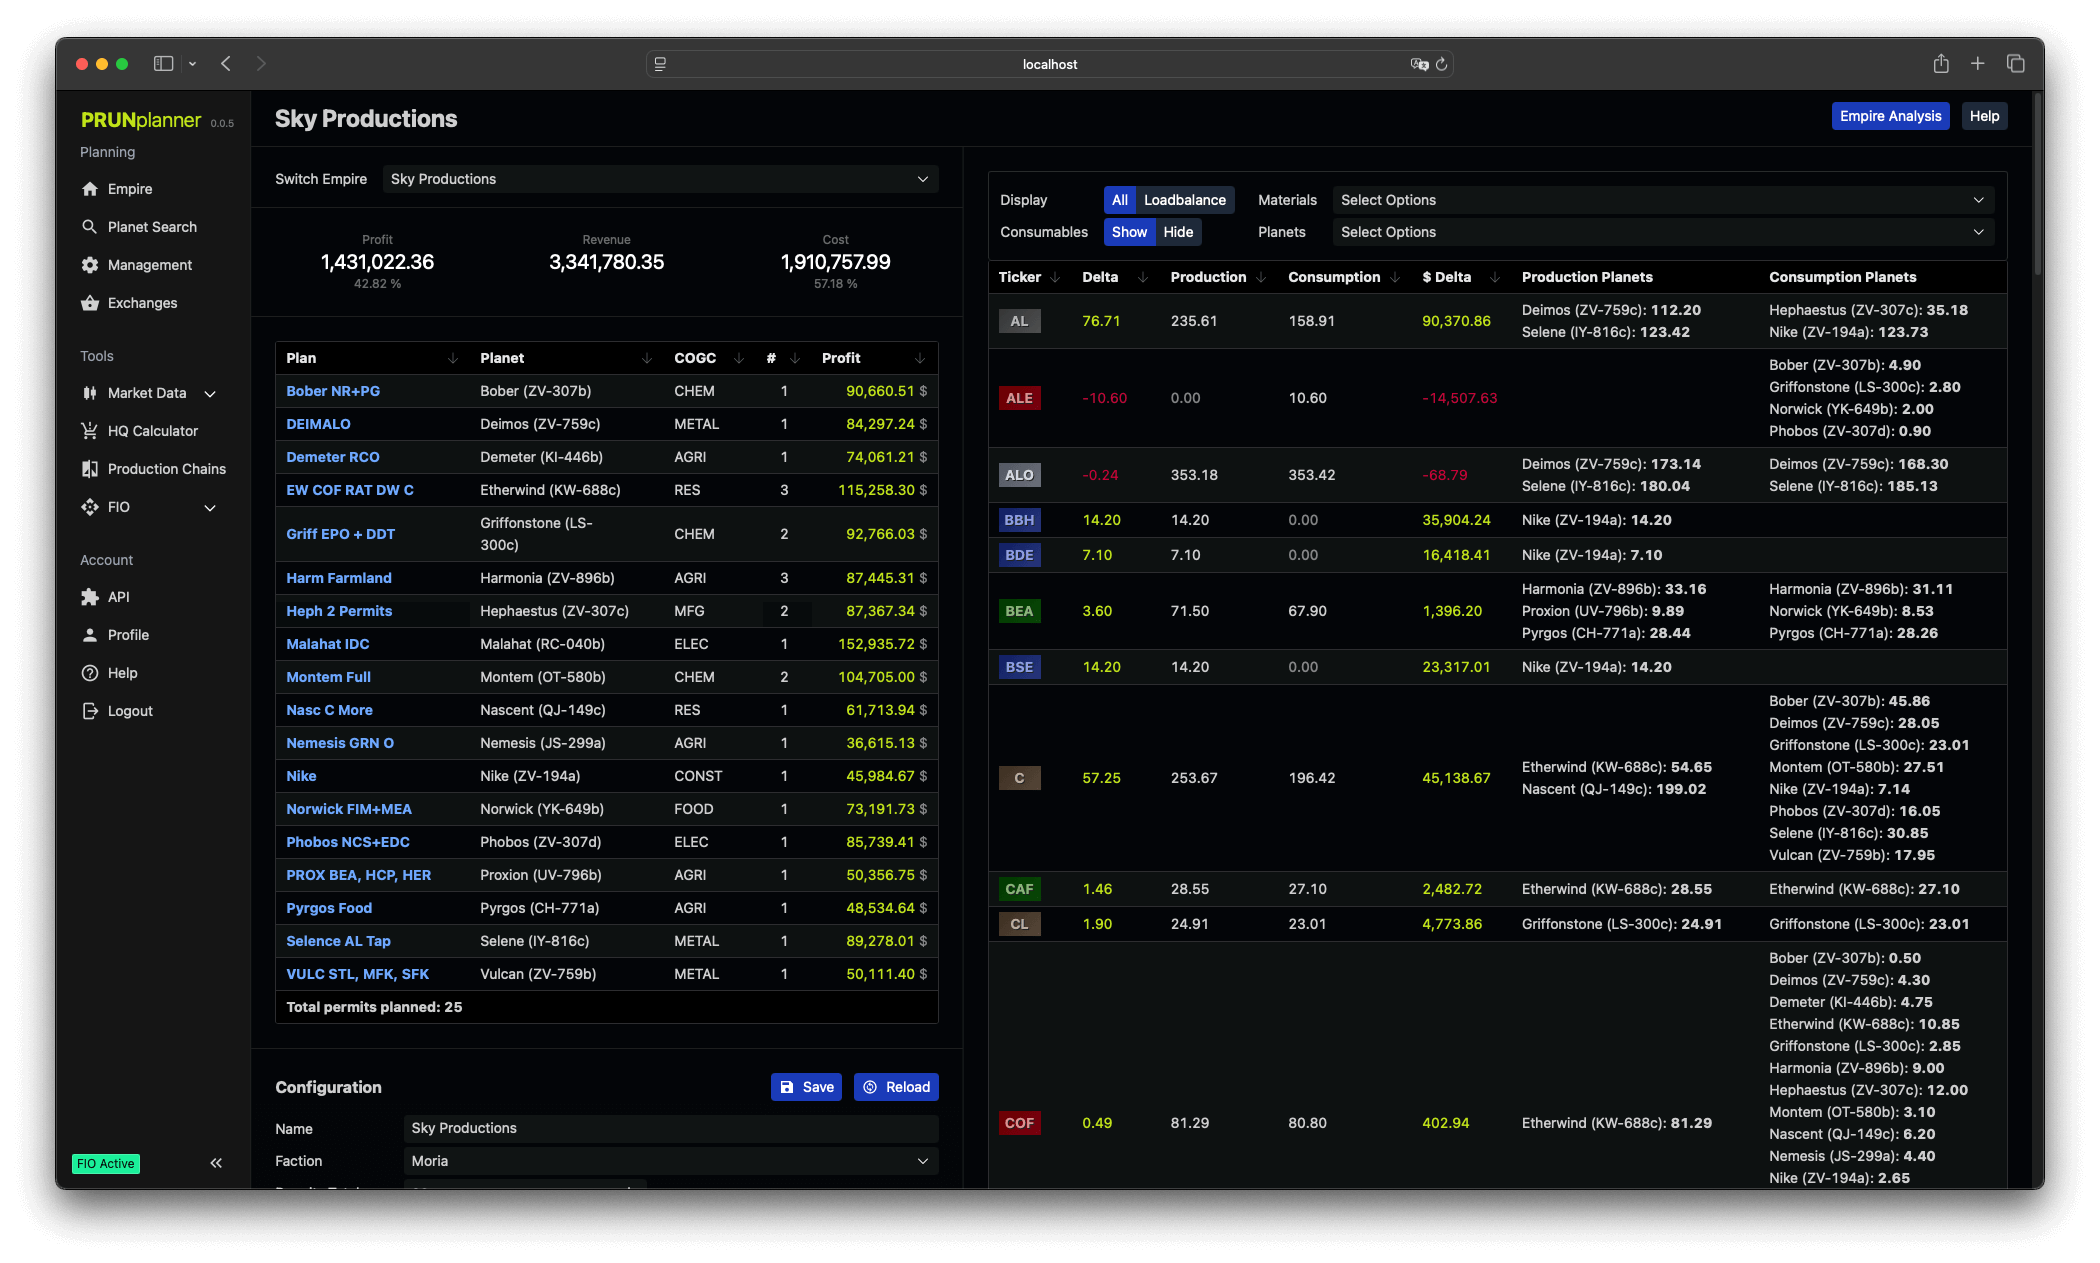Open Production Chains icon in sidebar
The image size is (2100, 1263).
[x=90, y=469]
